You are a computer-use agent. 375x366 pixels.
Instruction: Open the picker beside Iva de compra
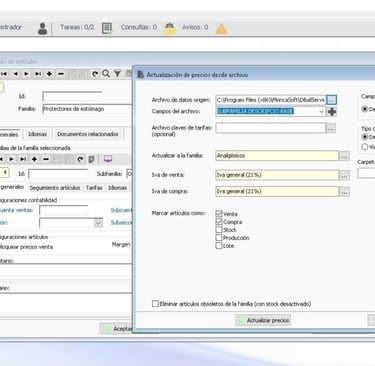point(344,192)
